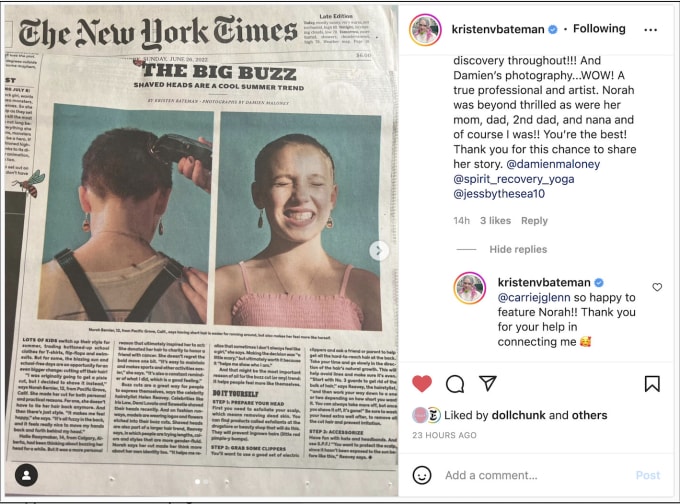Image resolution: width=680 pixels, height=504 pixels.
Task: Unlike the post via red heart icon
Action: click(422, 383)
